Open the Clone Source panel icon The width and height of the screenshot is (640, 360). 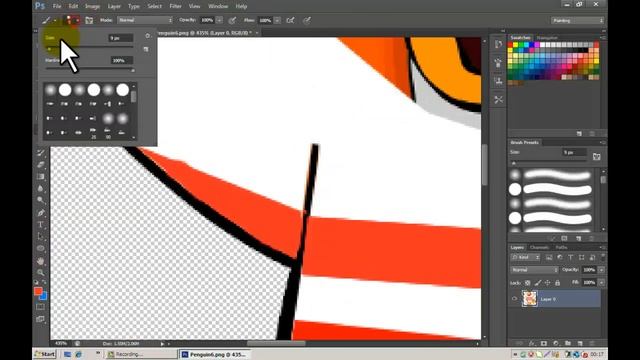(498, 81)
